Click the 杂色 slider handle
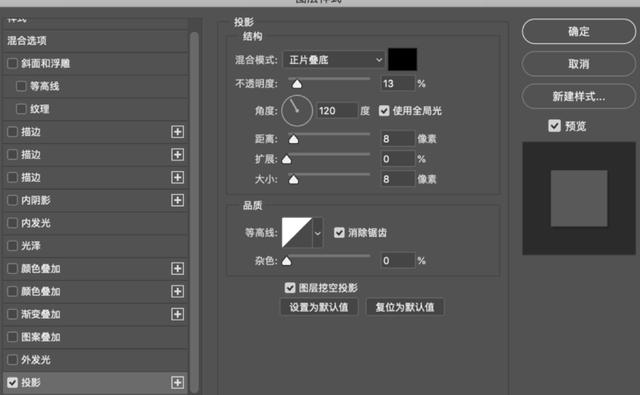The image size is (640, 395). [x=287, y=261]
